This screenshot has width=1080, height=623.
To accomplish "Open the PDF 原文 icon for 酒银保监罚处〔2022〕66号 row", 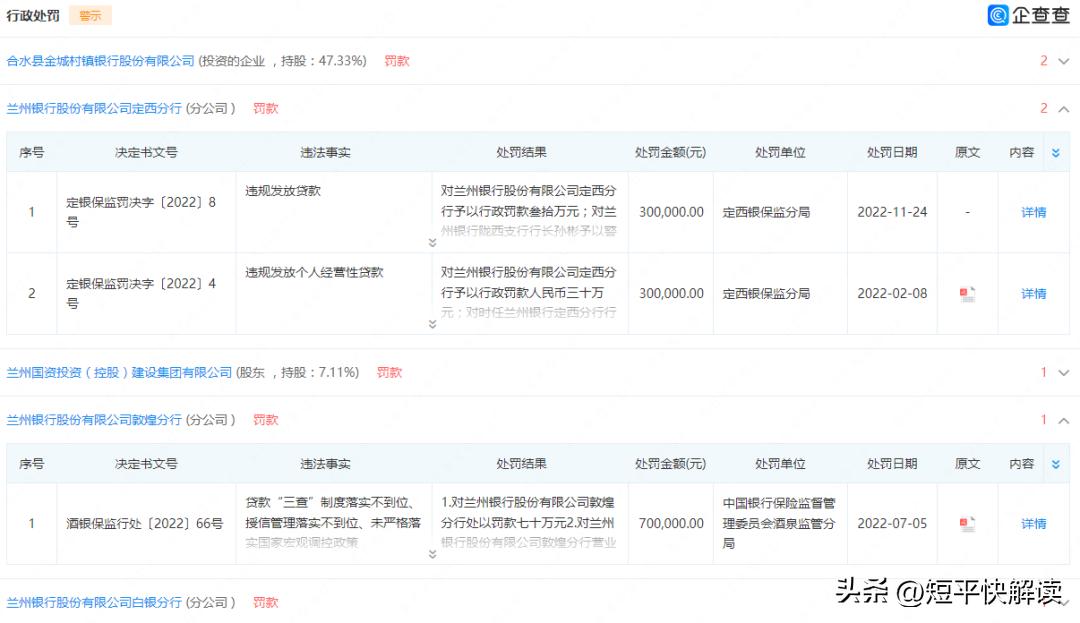I will (x=966, y=523).
